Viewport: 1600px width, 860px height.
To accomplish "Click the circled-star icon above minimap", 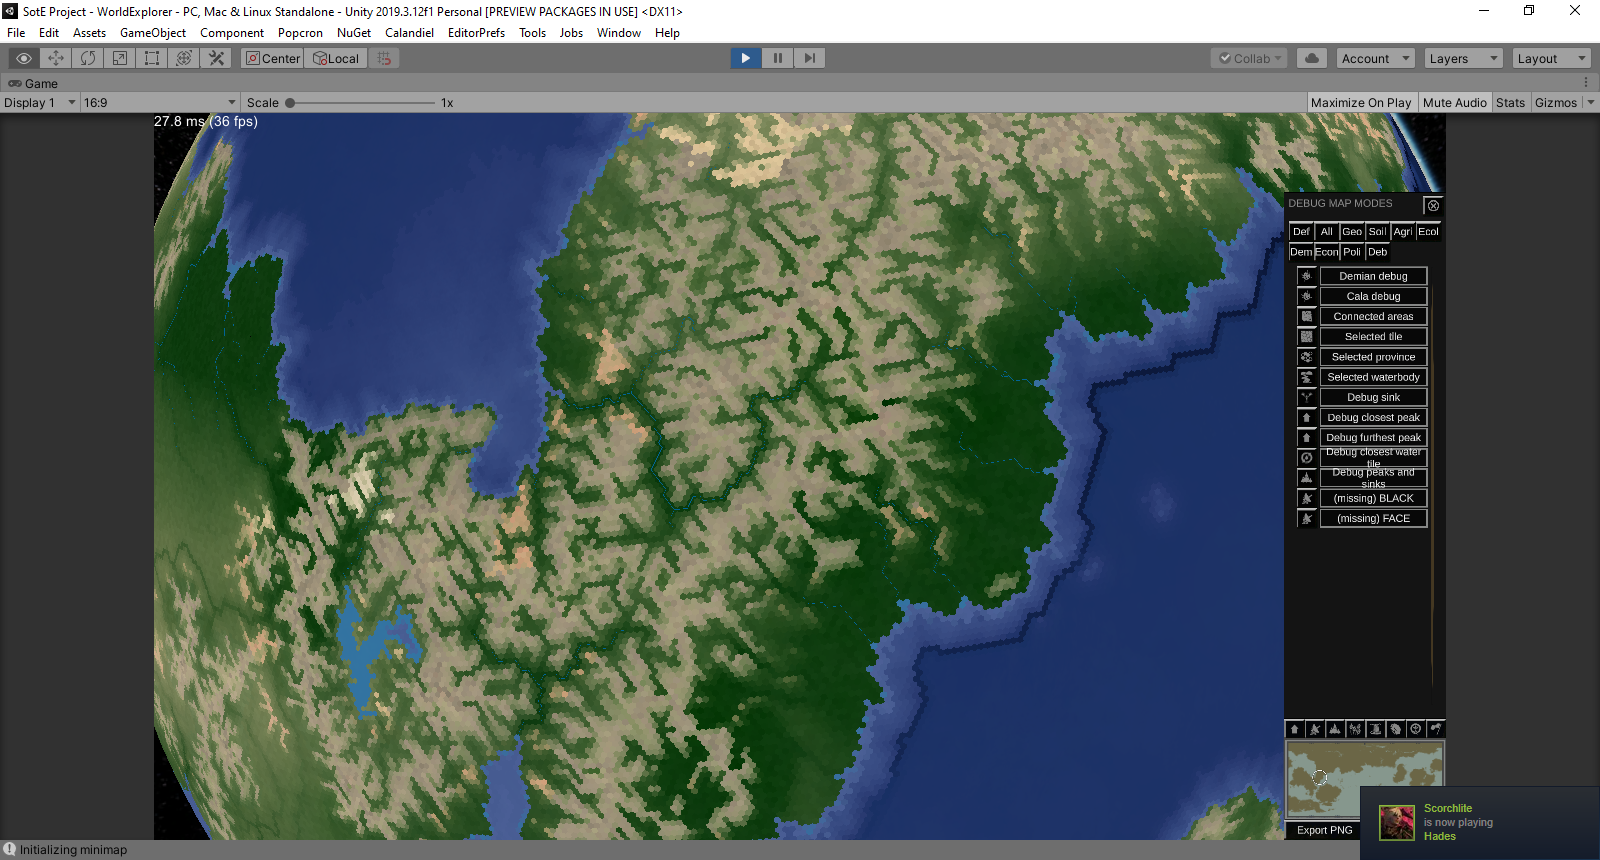I will (1415, 729).
